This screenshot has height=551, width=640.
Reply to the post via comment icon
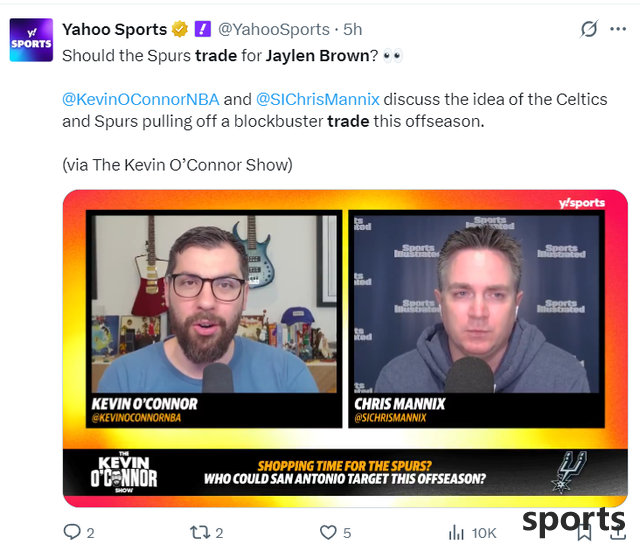(72, 532)
